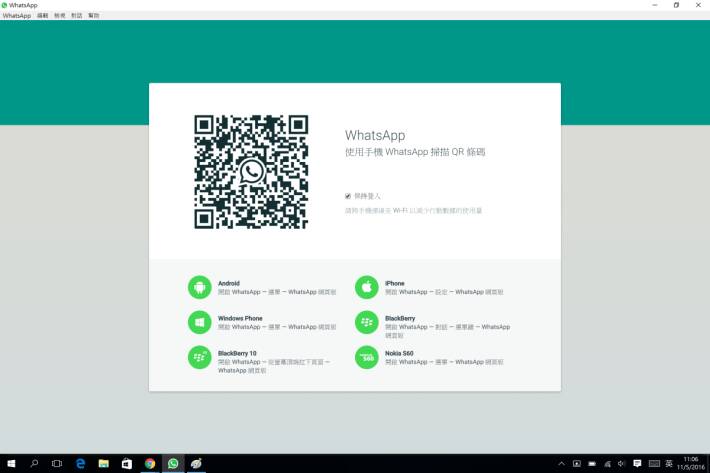This screenshot has height=473, width=710.
Task: Open the Windows Start menu
Action: point(11,463)
